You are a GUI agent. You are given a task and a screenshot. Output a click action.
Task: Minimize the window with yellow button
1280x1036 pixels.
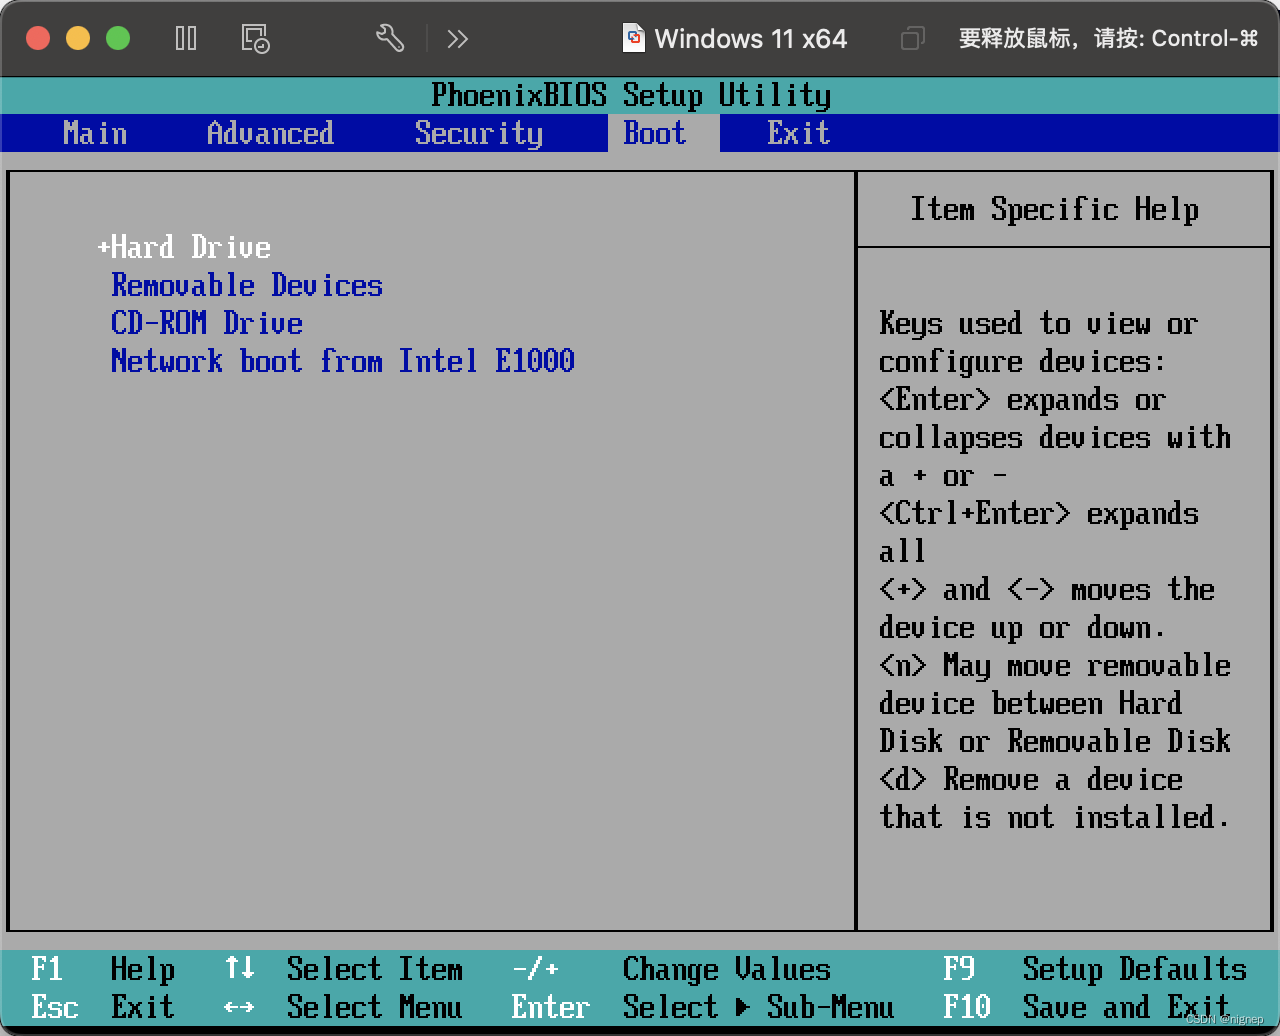(x=78, y=39)
